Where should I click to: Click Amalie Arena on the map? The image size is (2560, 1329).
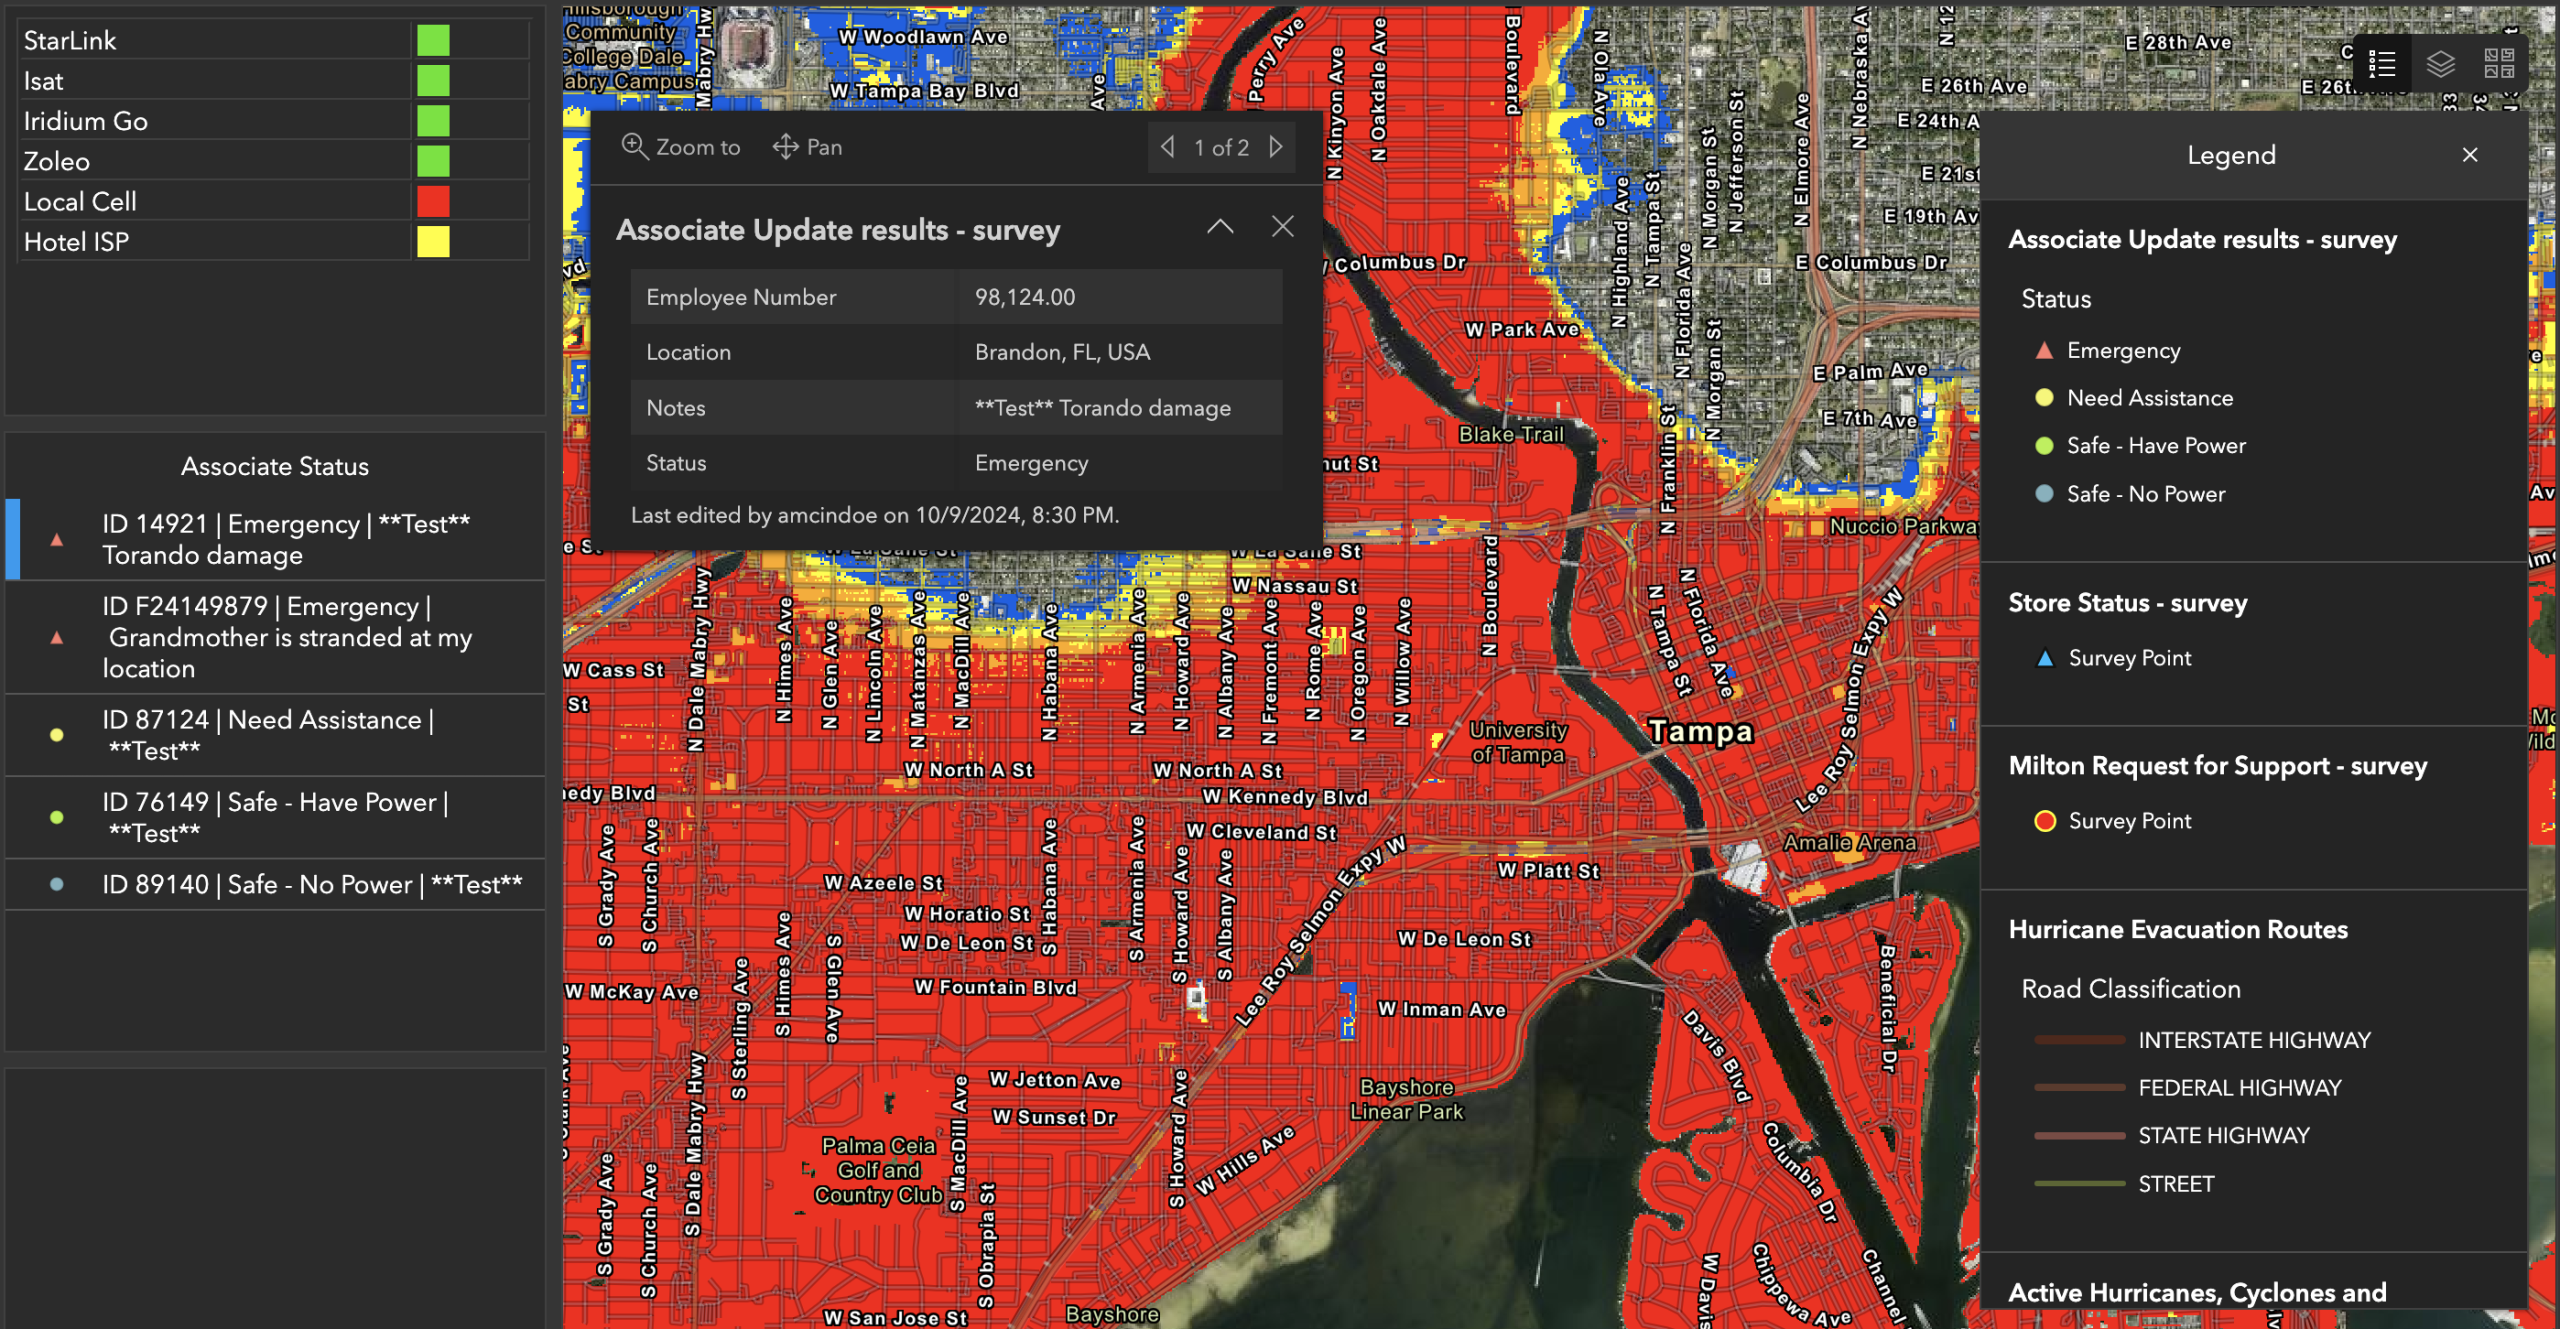pyautogui.click(x=1850, y=843)
